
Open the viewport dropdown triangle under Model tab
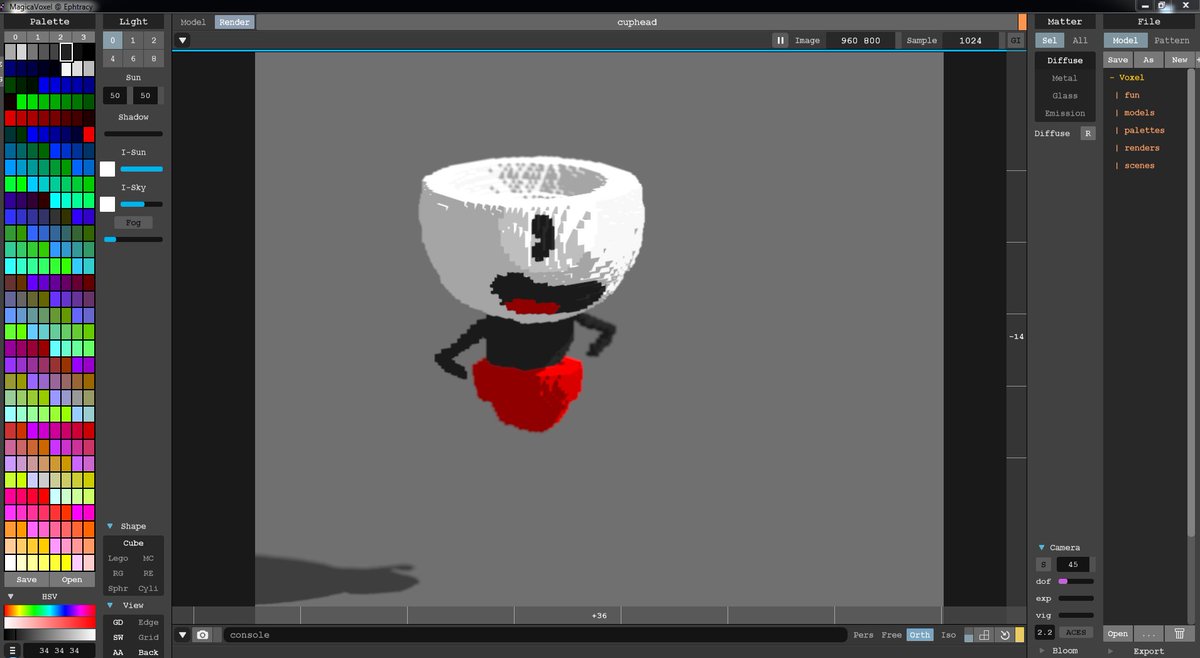coord(182,41)
